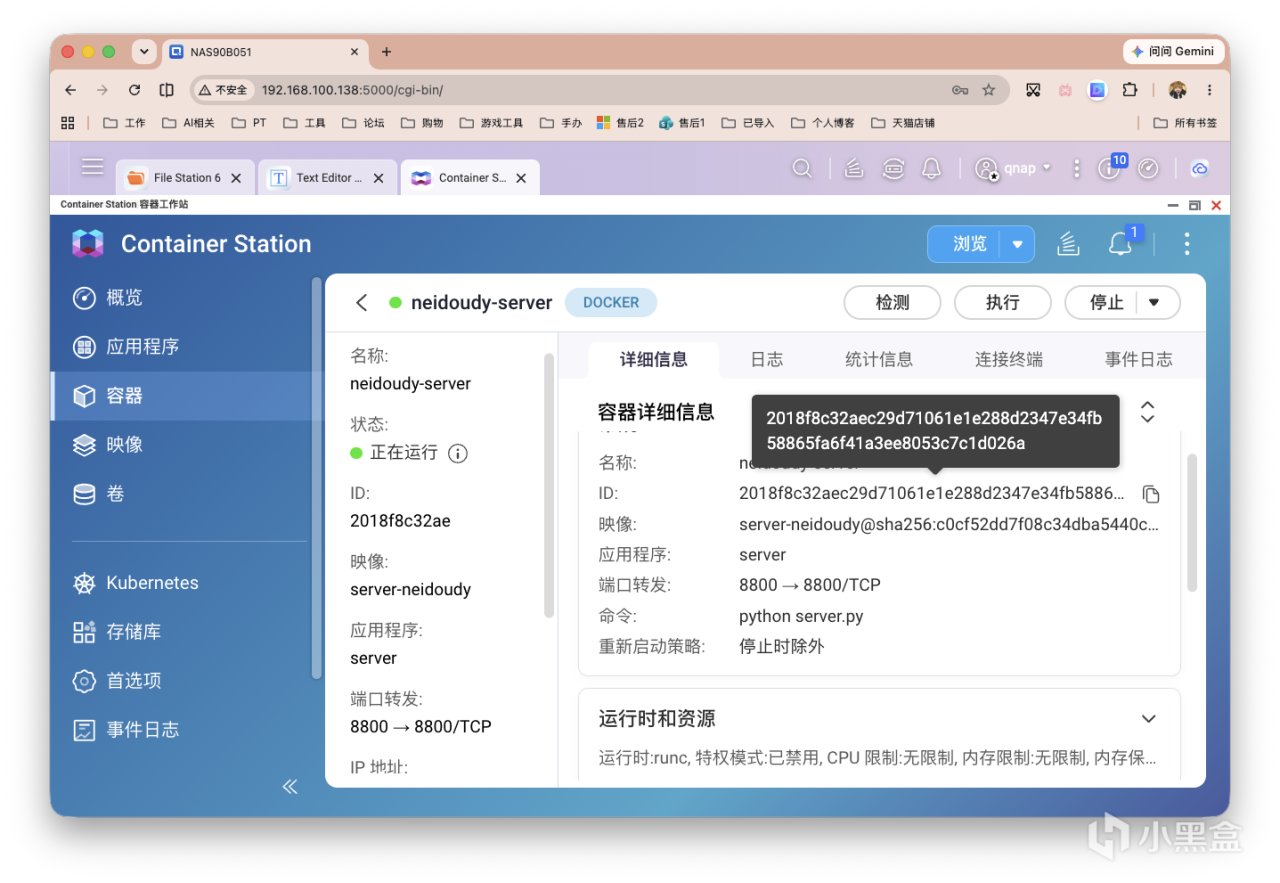This screenshot has height=883, width=1280.
Task: Open 浏览 button dropdown arrow
Action: (1017, 244)
